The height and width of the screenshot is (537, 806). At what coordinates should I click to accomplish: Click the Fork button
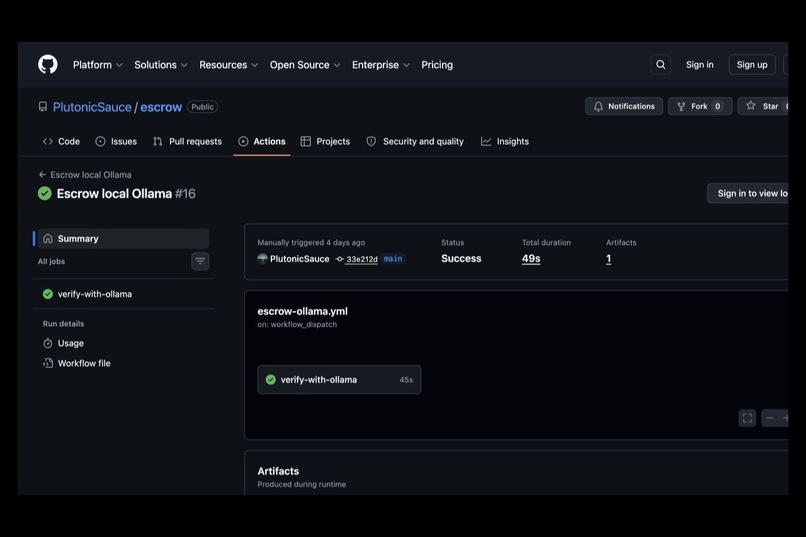pos(700,106)
